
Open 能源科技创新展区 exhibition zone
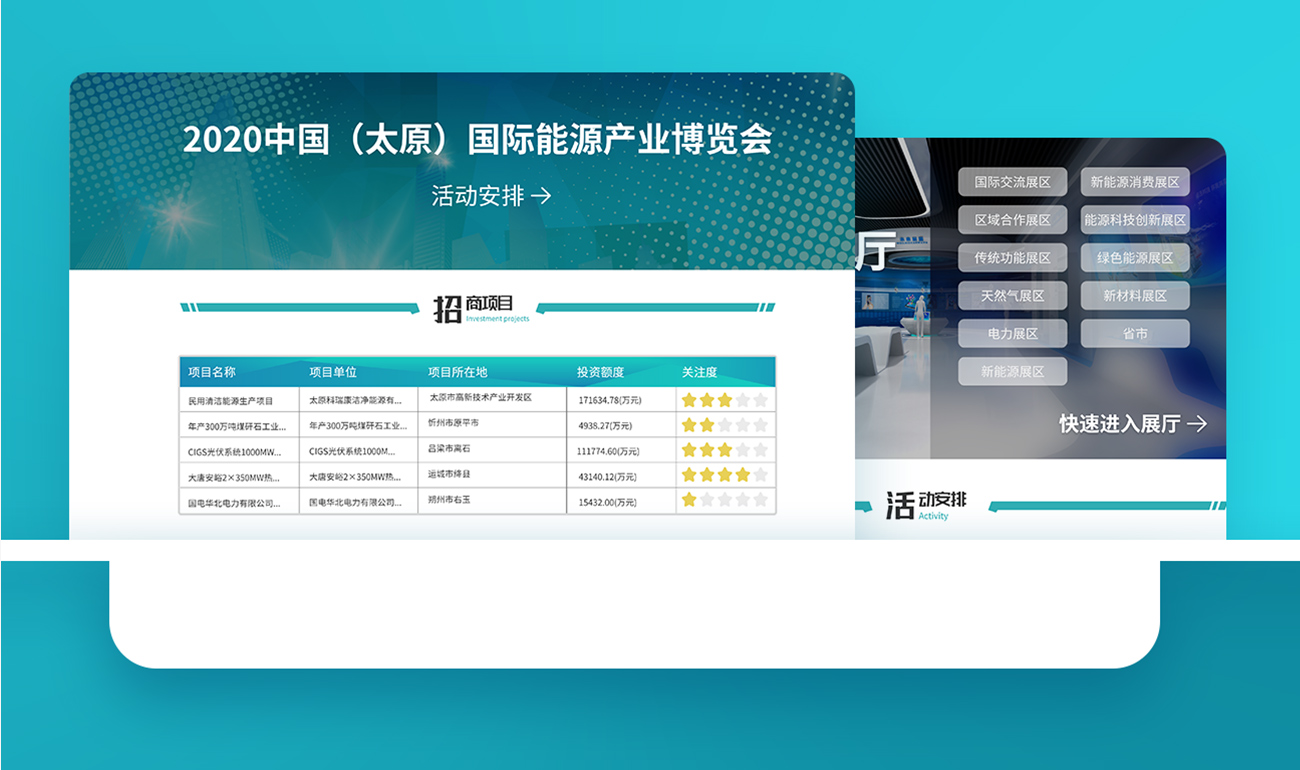click(x=1135, y=220)
